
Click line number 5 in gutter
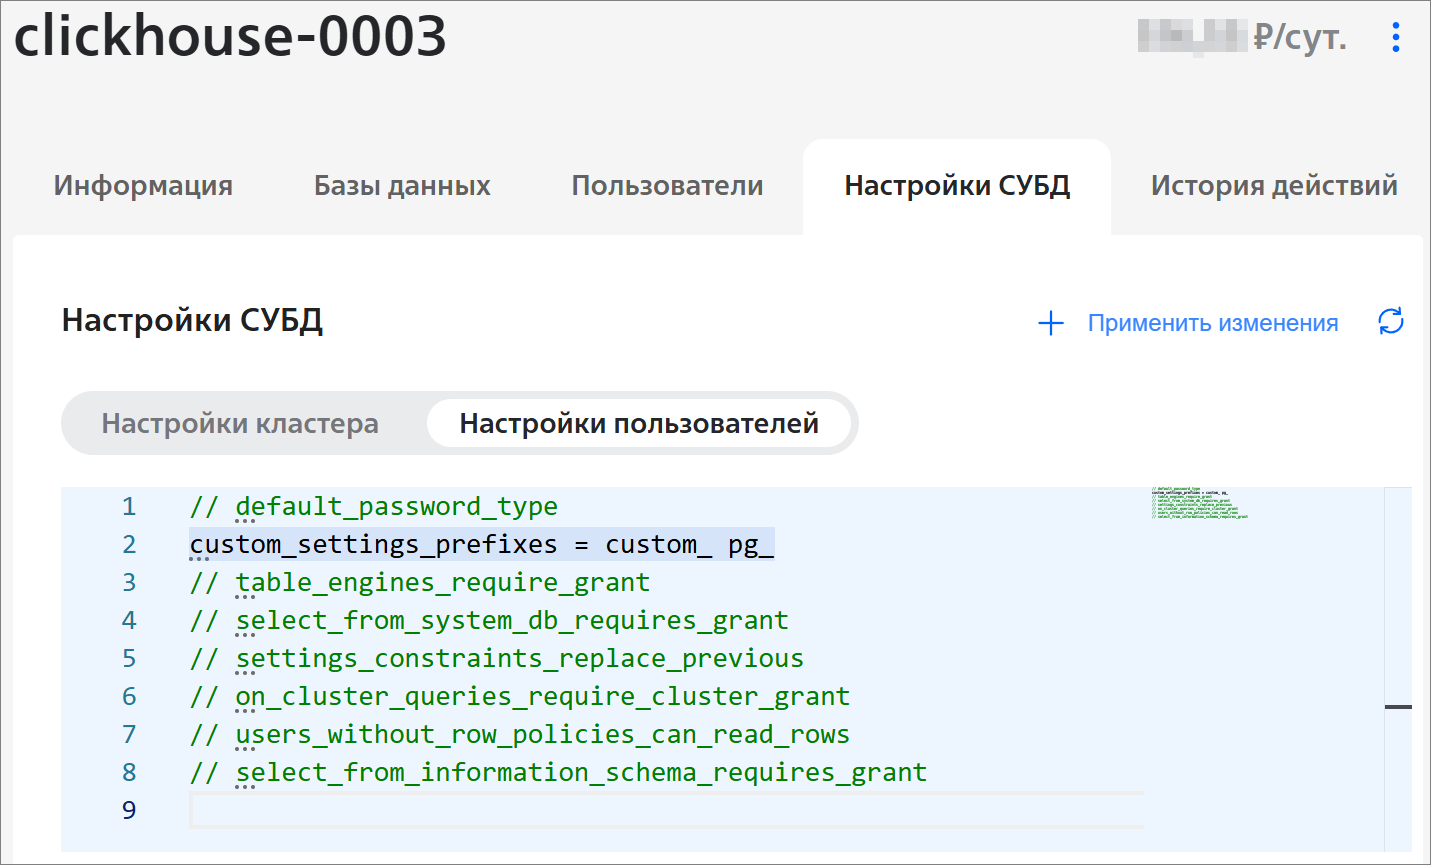coord(129,658)
